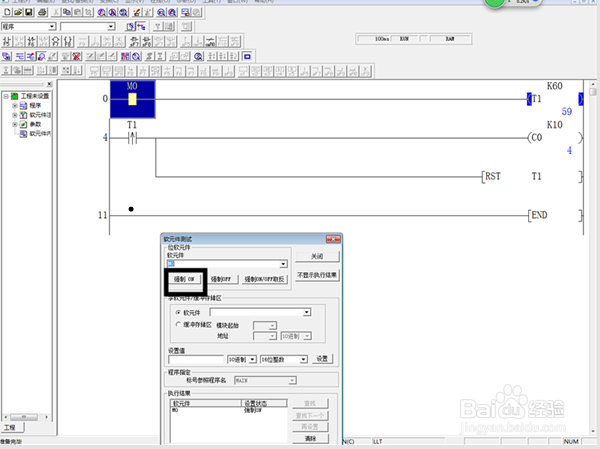Expand 参数 node in project tree

click(15, 124)
